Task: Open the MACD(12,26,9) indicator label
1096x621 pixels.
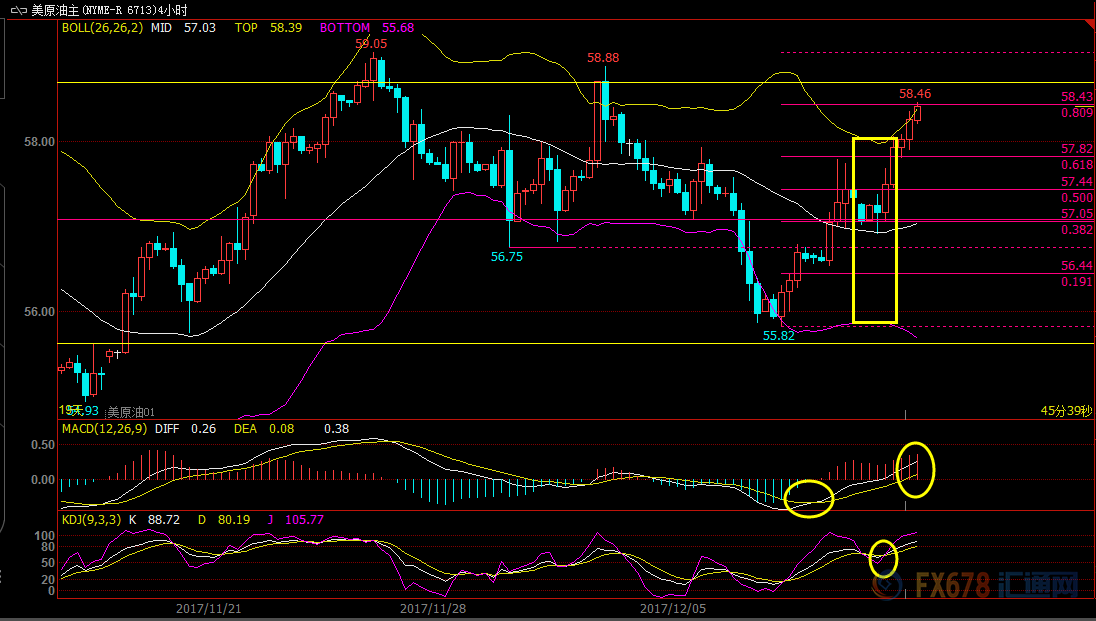Action: point(105,429)
